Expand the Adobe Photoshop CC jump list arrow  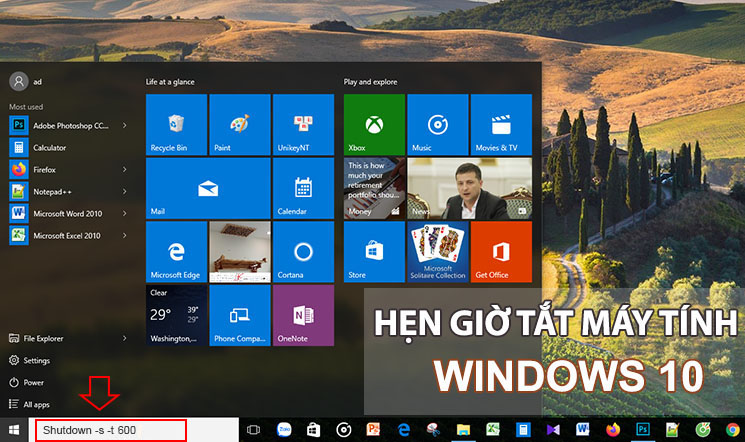click(124, 126)
